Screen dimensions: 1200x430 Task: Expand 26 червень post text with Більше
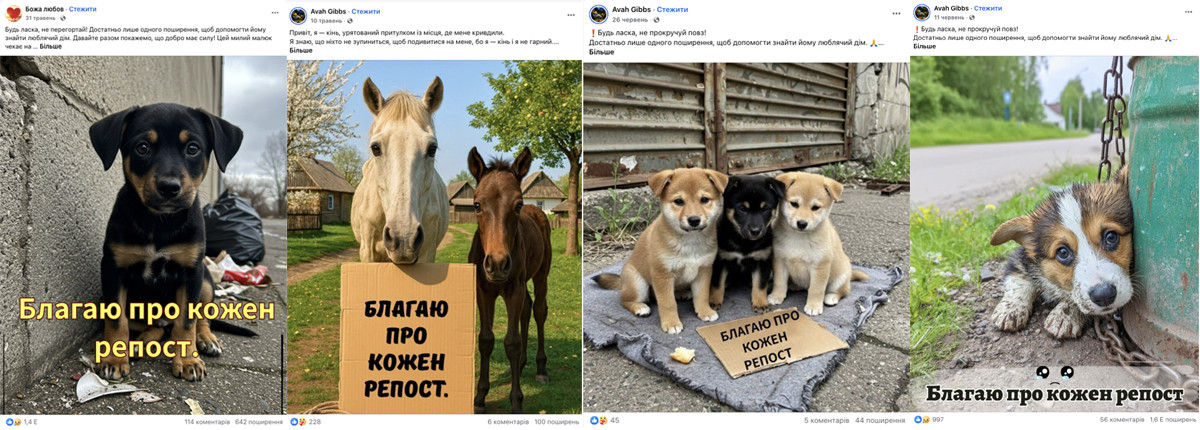(x=601, y=52)
